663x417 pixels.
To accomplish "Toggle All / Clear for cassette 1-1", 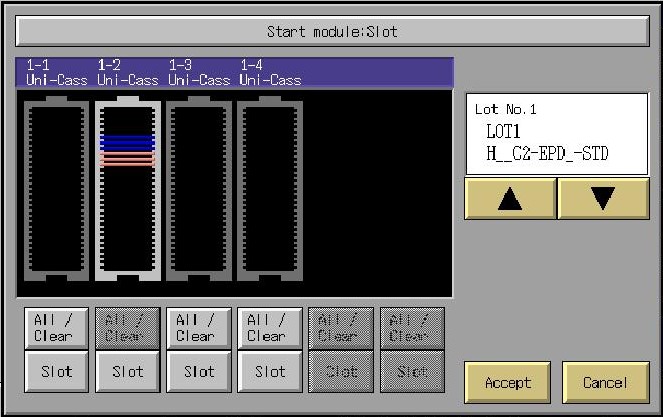I will 56,328.
